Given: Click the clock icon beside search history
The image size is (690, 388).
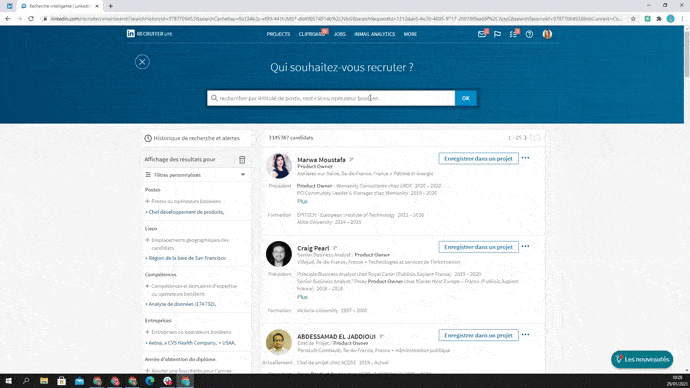Looking at the screenshot, I should (148, 138).
